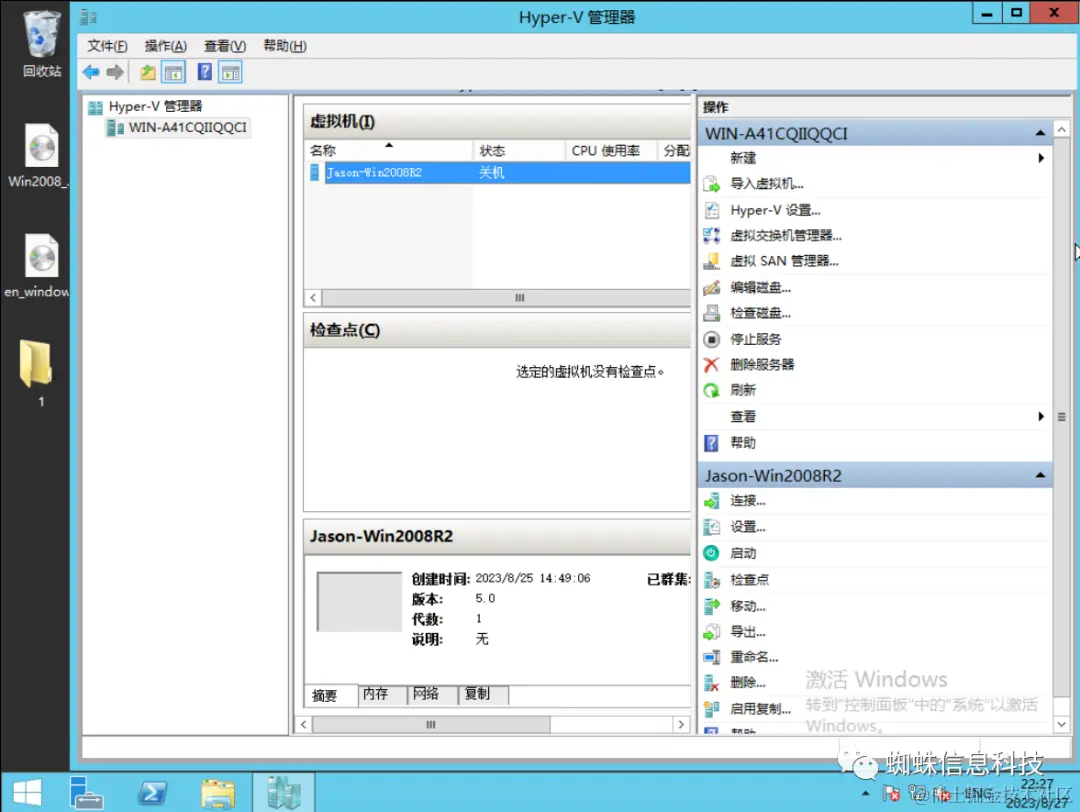Image resolution: width=1080 pixels, height=812 pixels.
Task: Click the Hyper-V 设置... action link
Action: click(776, 210)
